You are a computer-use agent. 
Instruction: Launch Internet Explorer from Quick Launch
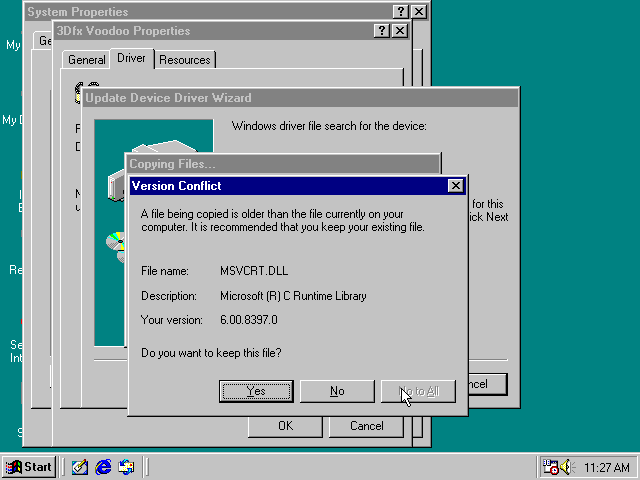click(x=103, y=467)
